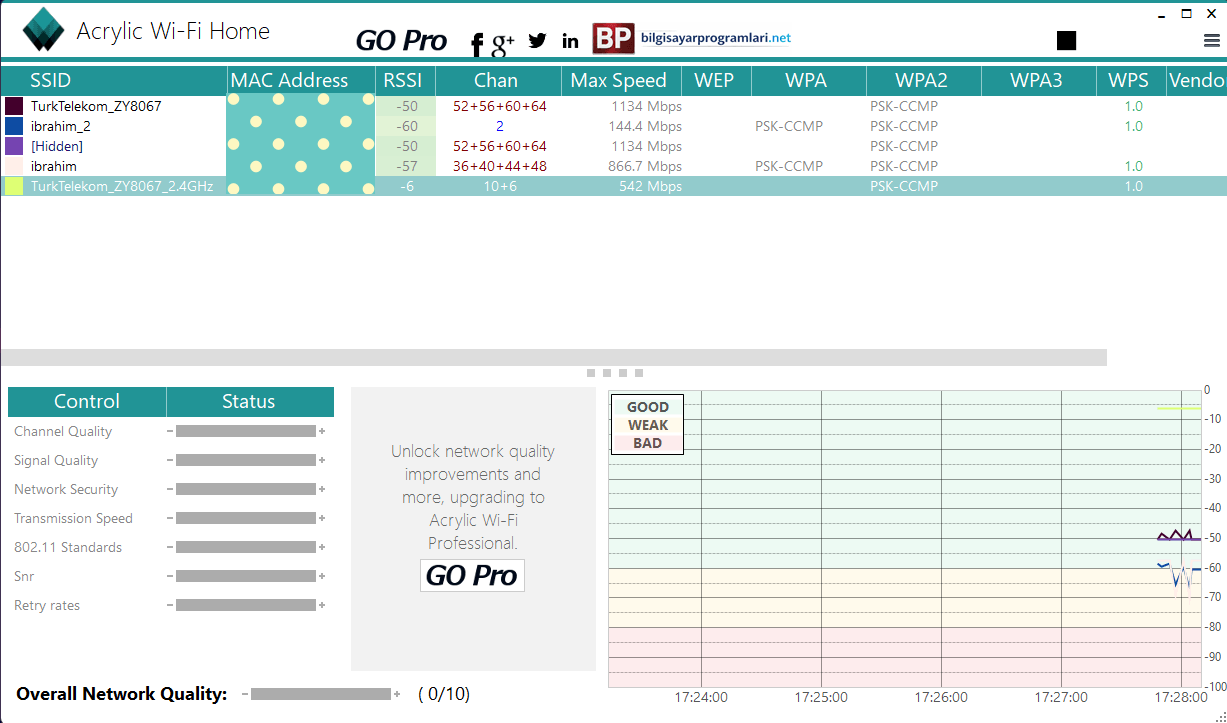Viewport: 1227px width, 723px height.
Task: Click the 144.4 Mbps speed value
Action: point(645,126)
